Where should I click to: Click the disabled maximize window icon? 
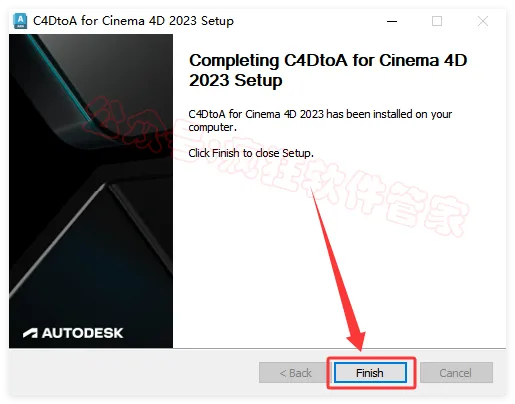pos(437,21)
